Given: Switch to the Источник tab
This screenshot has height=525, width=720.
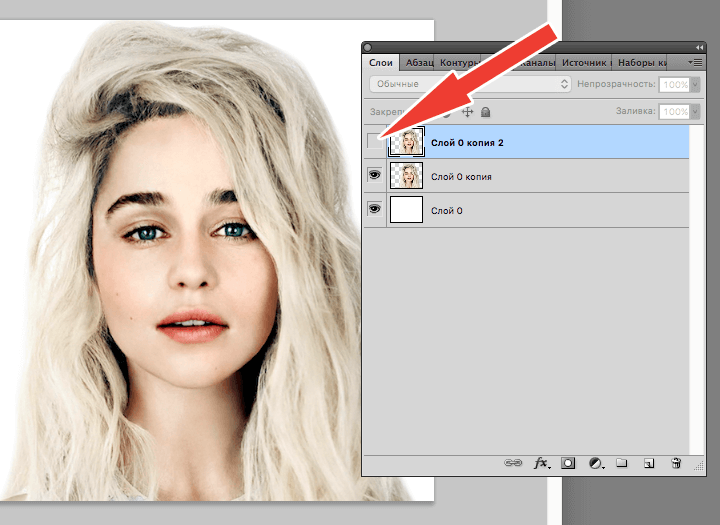Looking at the screenshot, I should pyautogui.click(x=585, y=62).
